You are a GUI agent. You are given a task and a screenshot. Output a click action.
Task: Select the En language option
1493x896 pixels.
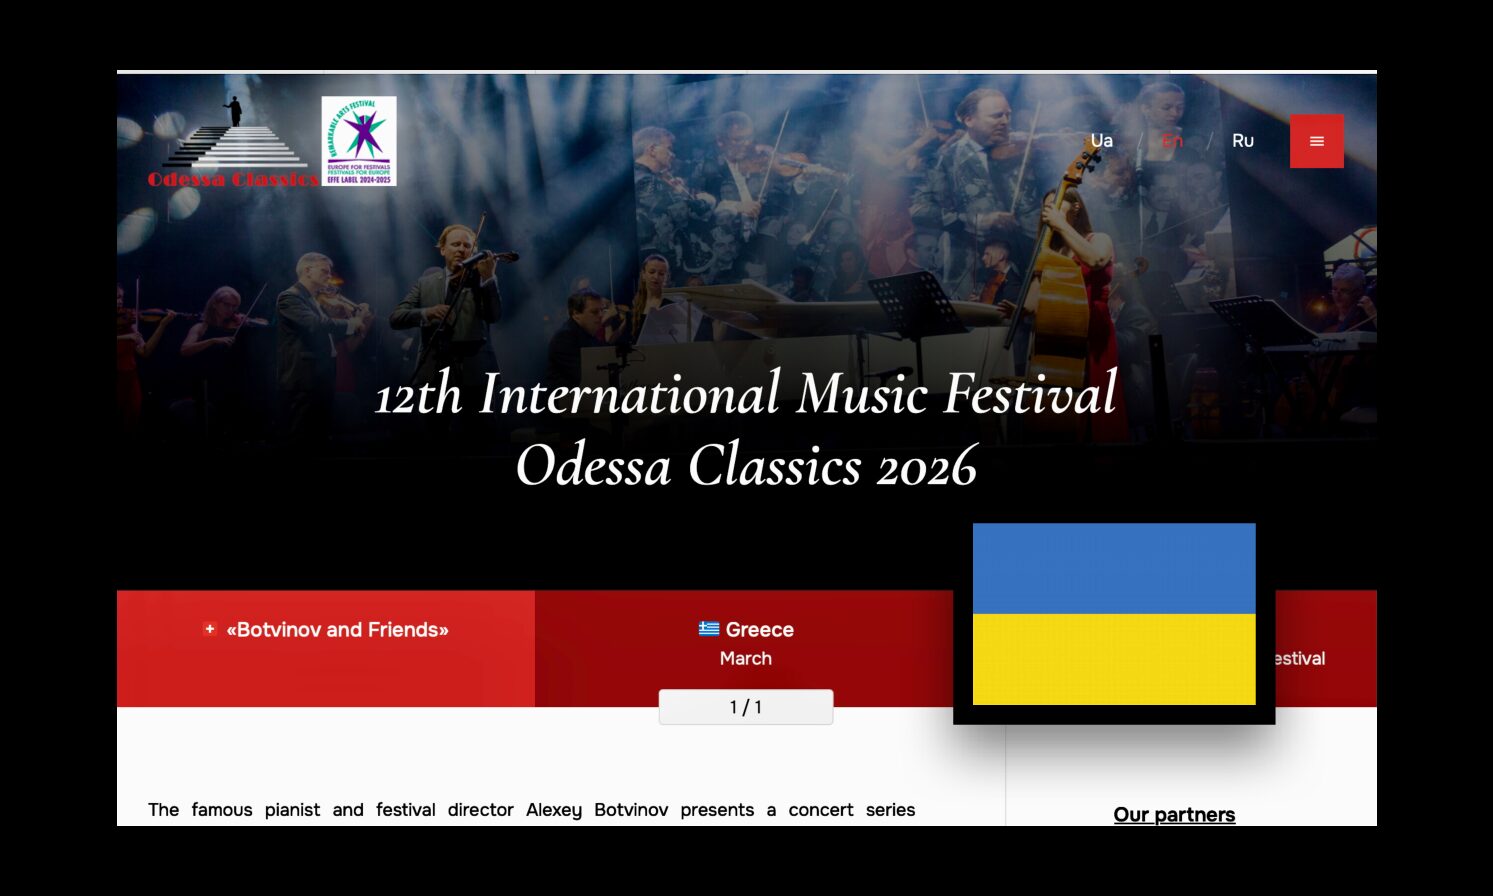point(1172,141)
